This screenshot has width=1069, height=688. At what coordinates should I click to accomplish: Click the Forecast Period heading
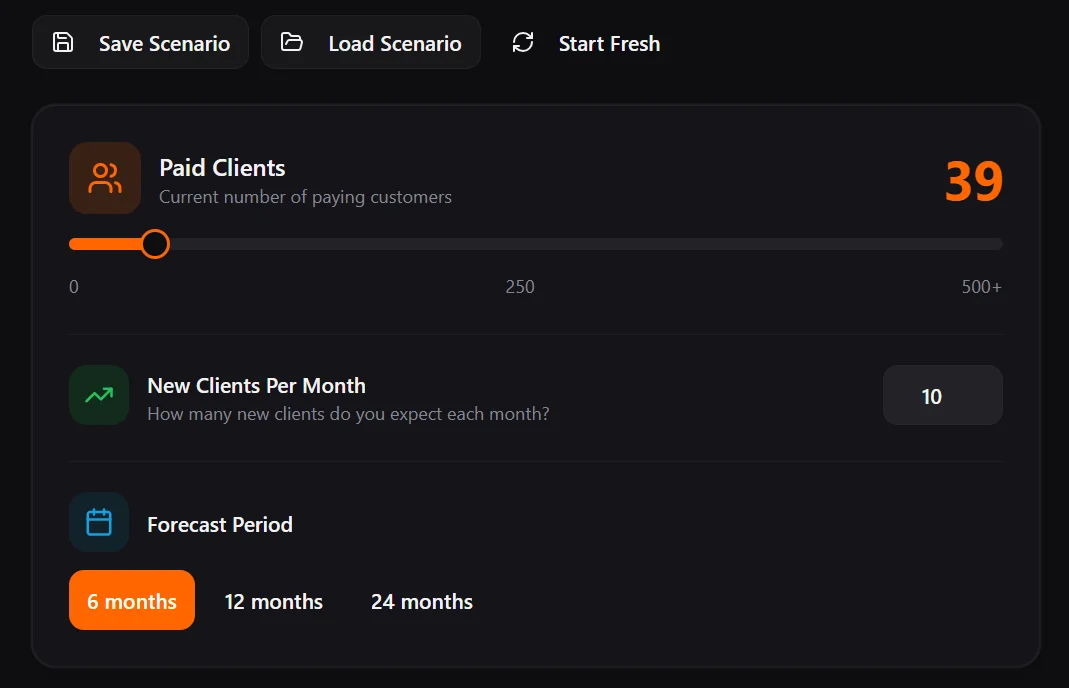point(219,523)
